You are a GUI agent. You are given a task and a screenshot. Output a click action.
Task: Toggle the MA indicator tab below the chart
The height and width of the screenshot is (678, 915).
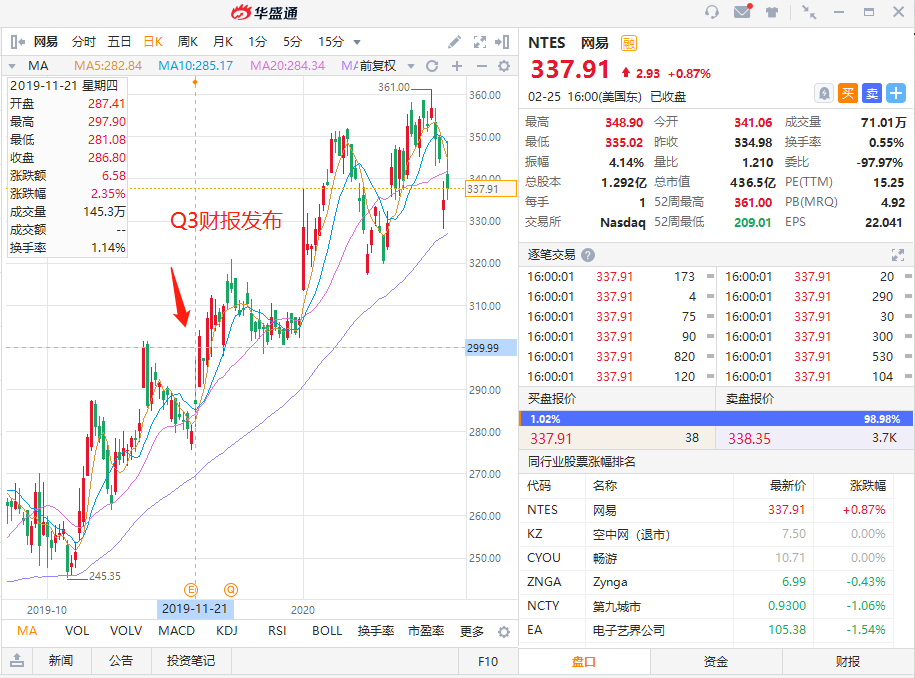[27, 631]
